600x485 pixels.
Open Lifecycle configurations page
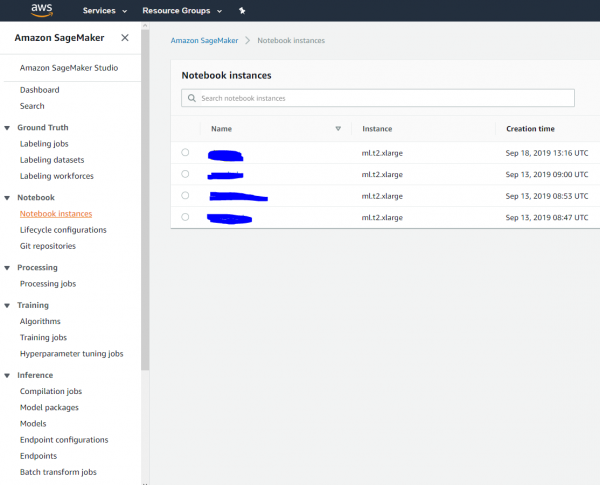pos(63,230)
